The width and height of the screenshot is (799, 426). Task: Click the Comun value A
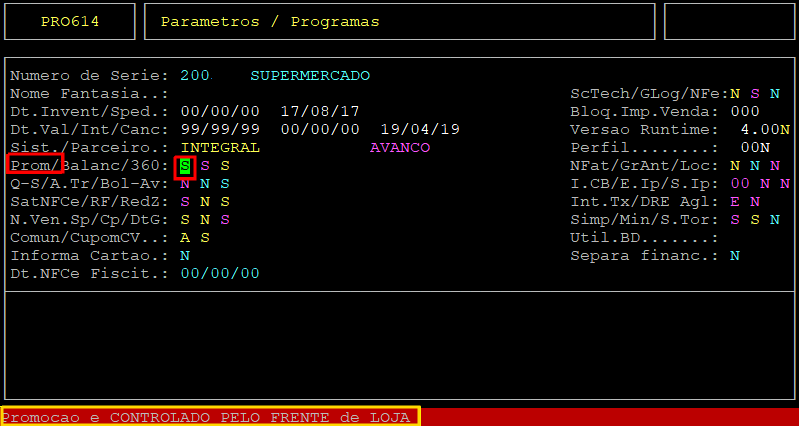[185, 238]
